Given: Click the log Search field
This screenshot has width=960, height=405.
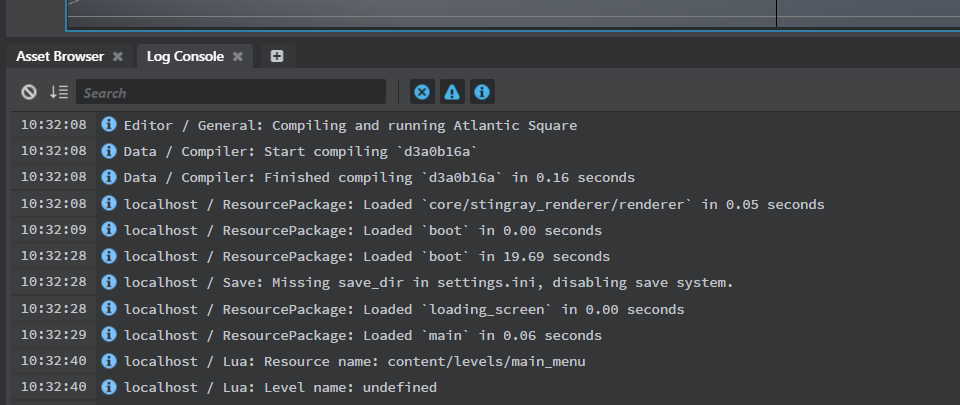Looking at the screenshot, I should [x=231, y=93].
